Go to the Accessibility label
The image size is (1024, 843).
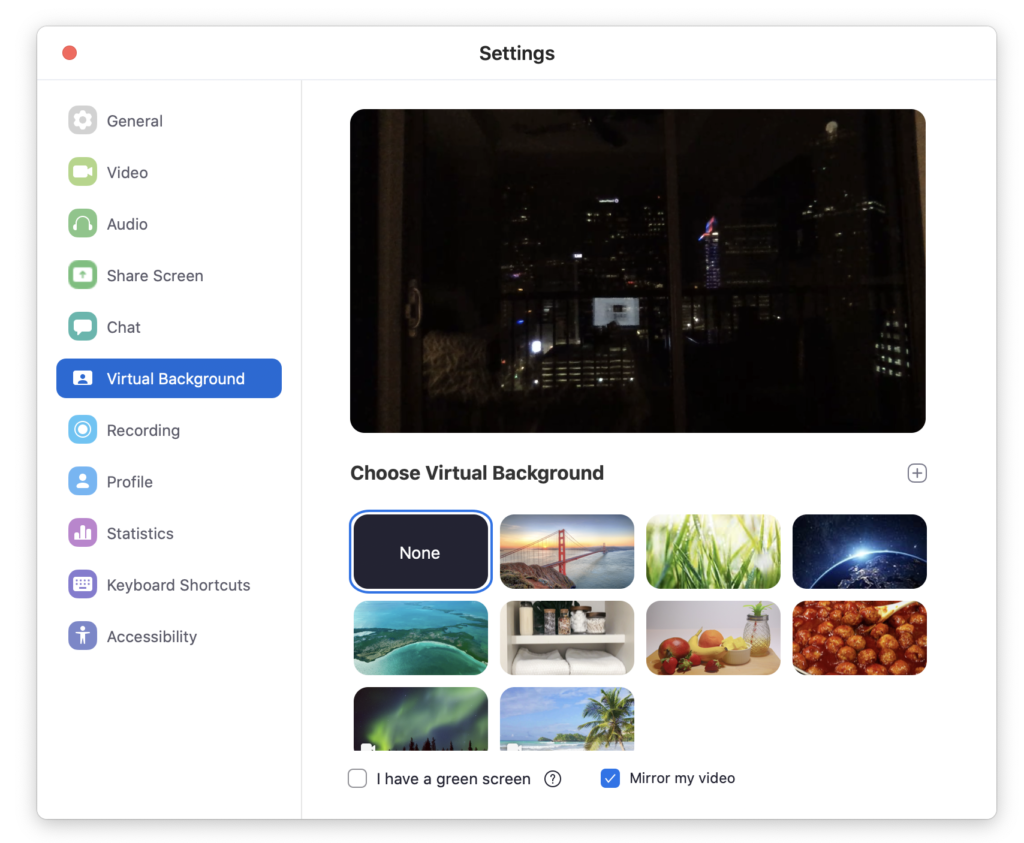152,637
